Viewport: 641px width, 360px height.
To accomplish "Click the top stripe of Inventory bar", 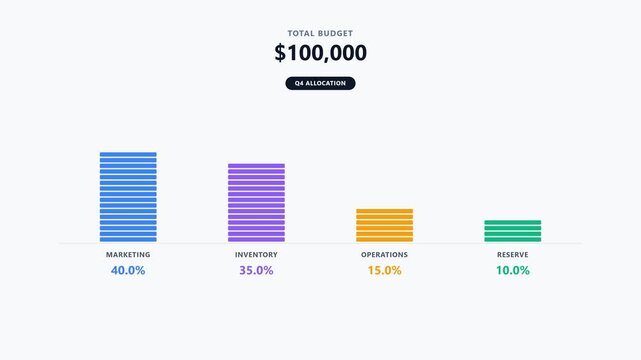I will click(256, 166).
